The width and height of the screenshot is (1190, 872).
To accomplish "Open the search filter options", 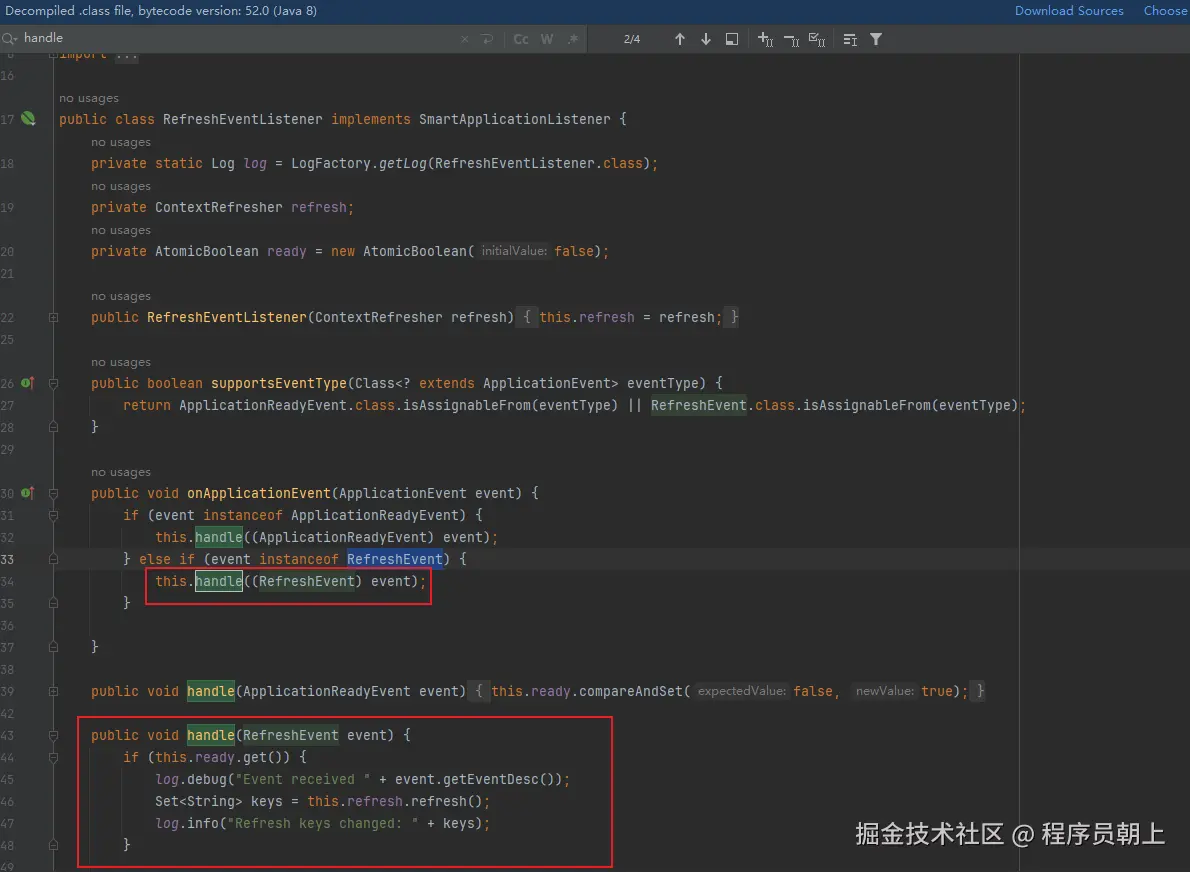I will click(x=876, y=39).
